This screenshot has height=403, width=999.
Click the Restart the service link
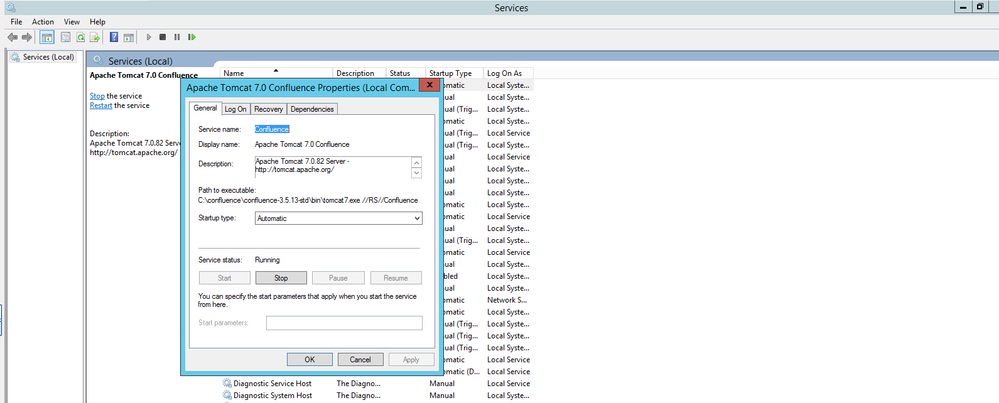pyautogui.click(x=101, y=105)
